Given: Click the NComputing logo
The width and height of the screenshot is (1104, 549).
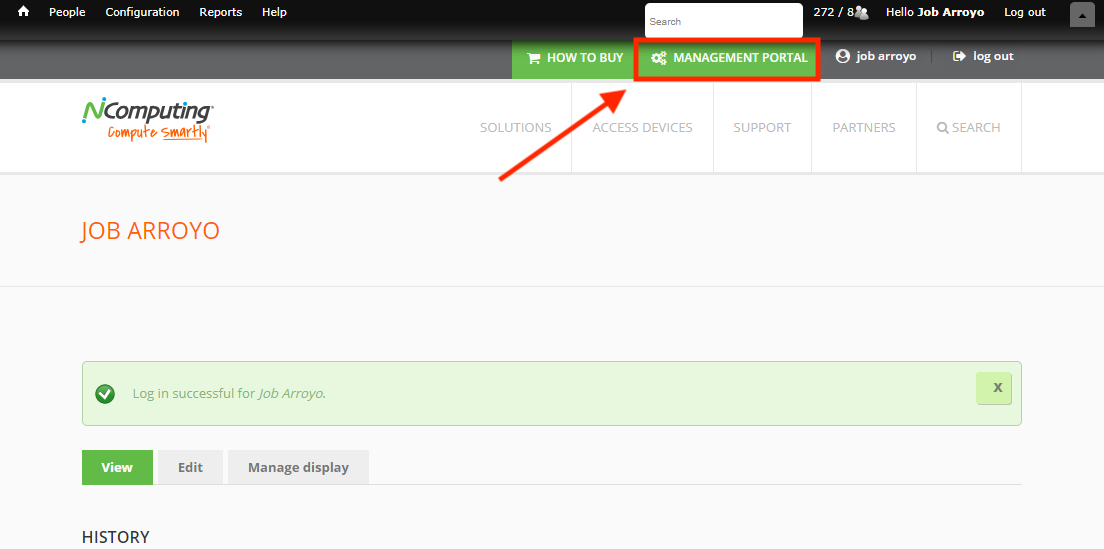Looking at the screenshot, I should pos(147,120).
